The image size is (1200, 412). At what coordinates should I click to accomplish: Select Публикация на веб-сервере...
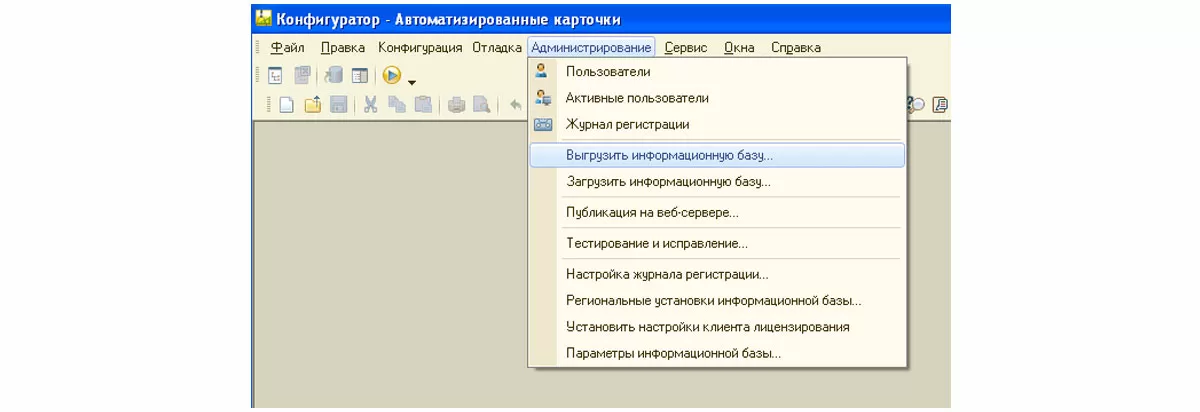tap(717, 213)
